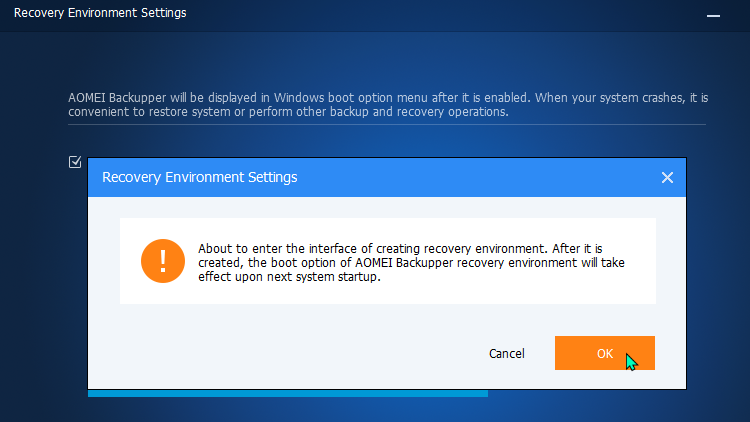Close the Recovery Environment Settings dialog
Image resolution: width=750 pixels, height=422 pixels.
(667, 178)
